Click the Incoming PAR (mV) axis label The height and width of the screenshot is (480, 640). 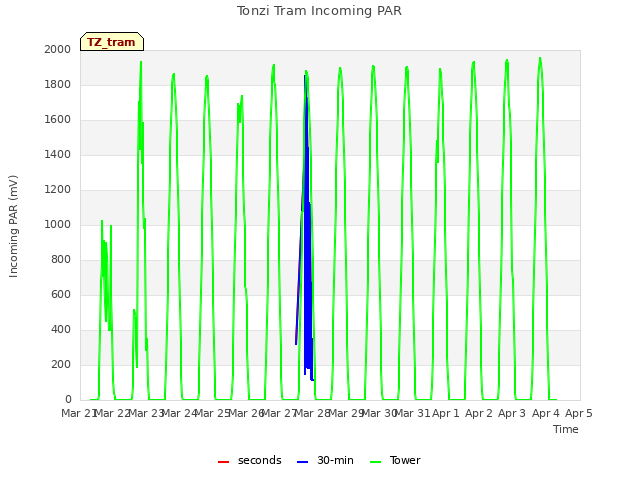pyautogui.click(x=13, y=227)
